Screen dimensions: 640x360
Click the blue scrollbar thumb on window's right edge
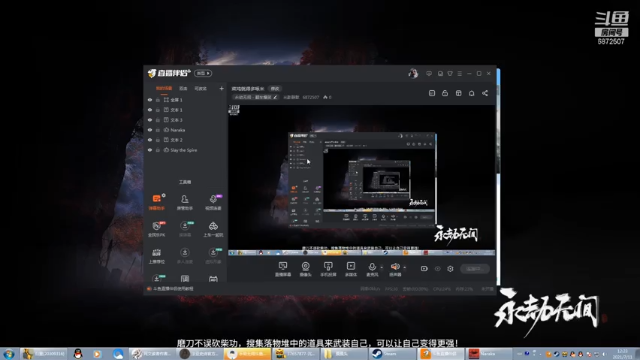pos(498,77)
